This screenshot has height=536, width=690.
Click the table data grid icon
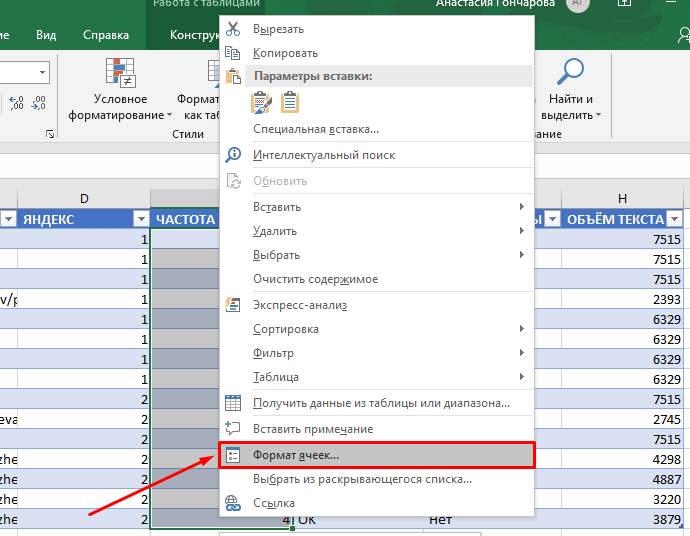[x=233, y=403]
